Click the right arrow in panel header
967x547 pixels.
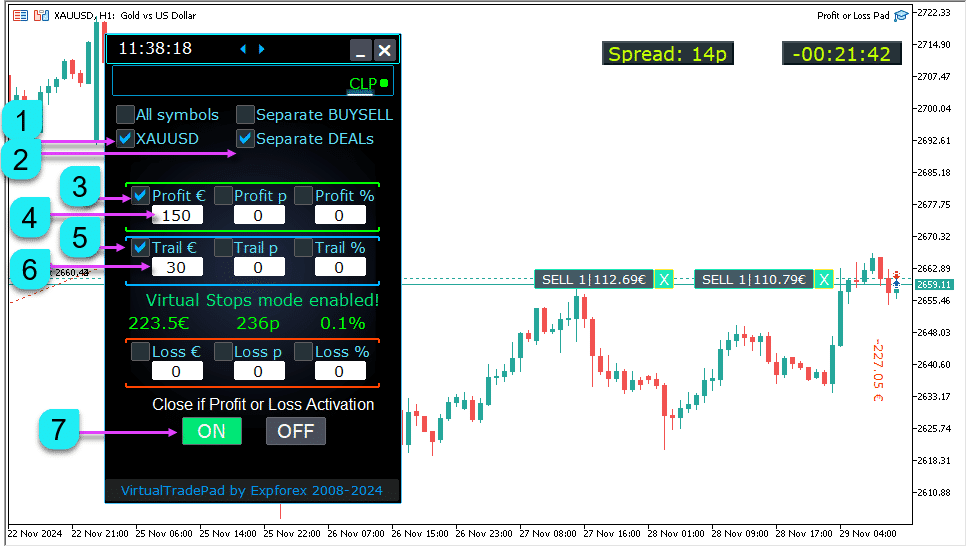[262, 49]
